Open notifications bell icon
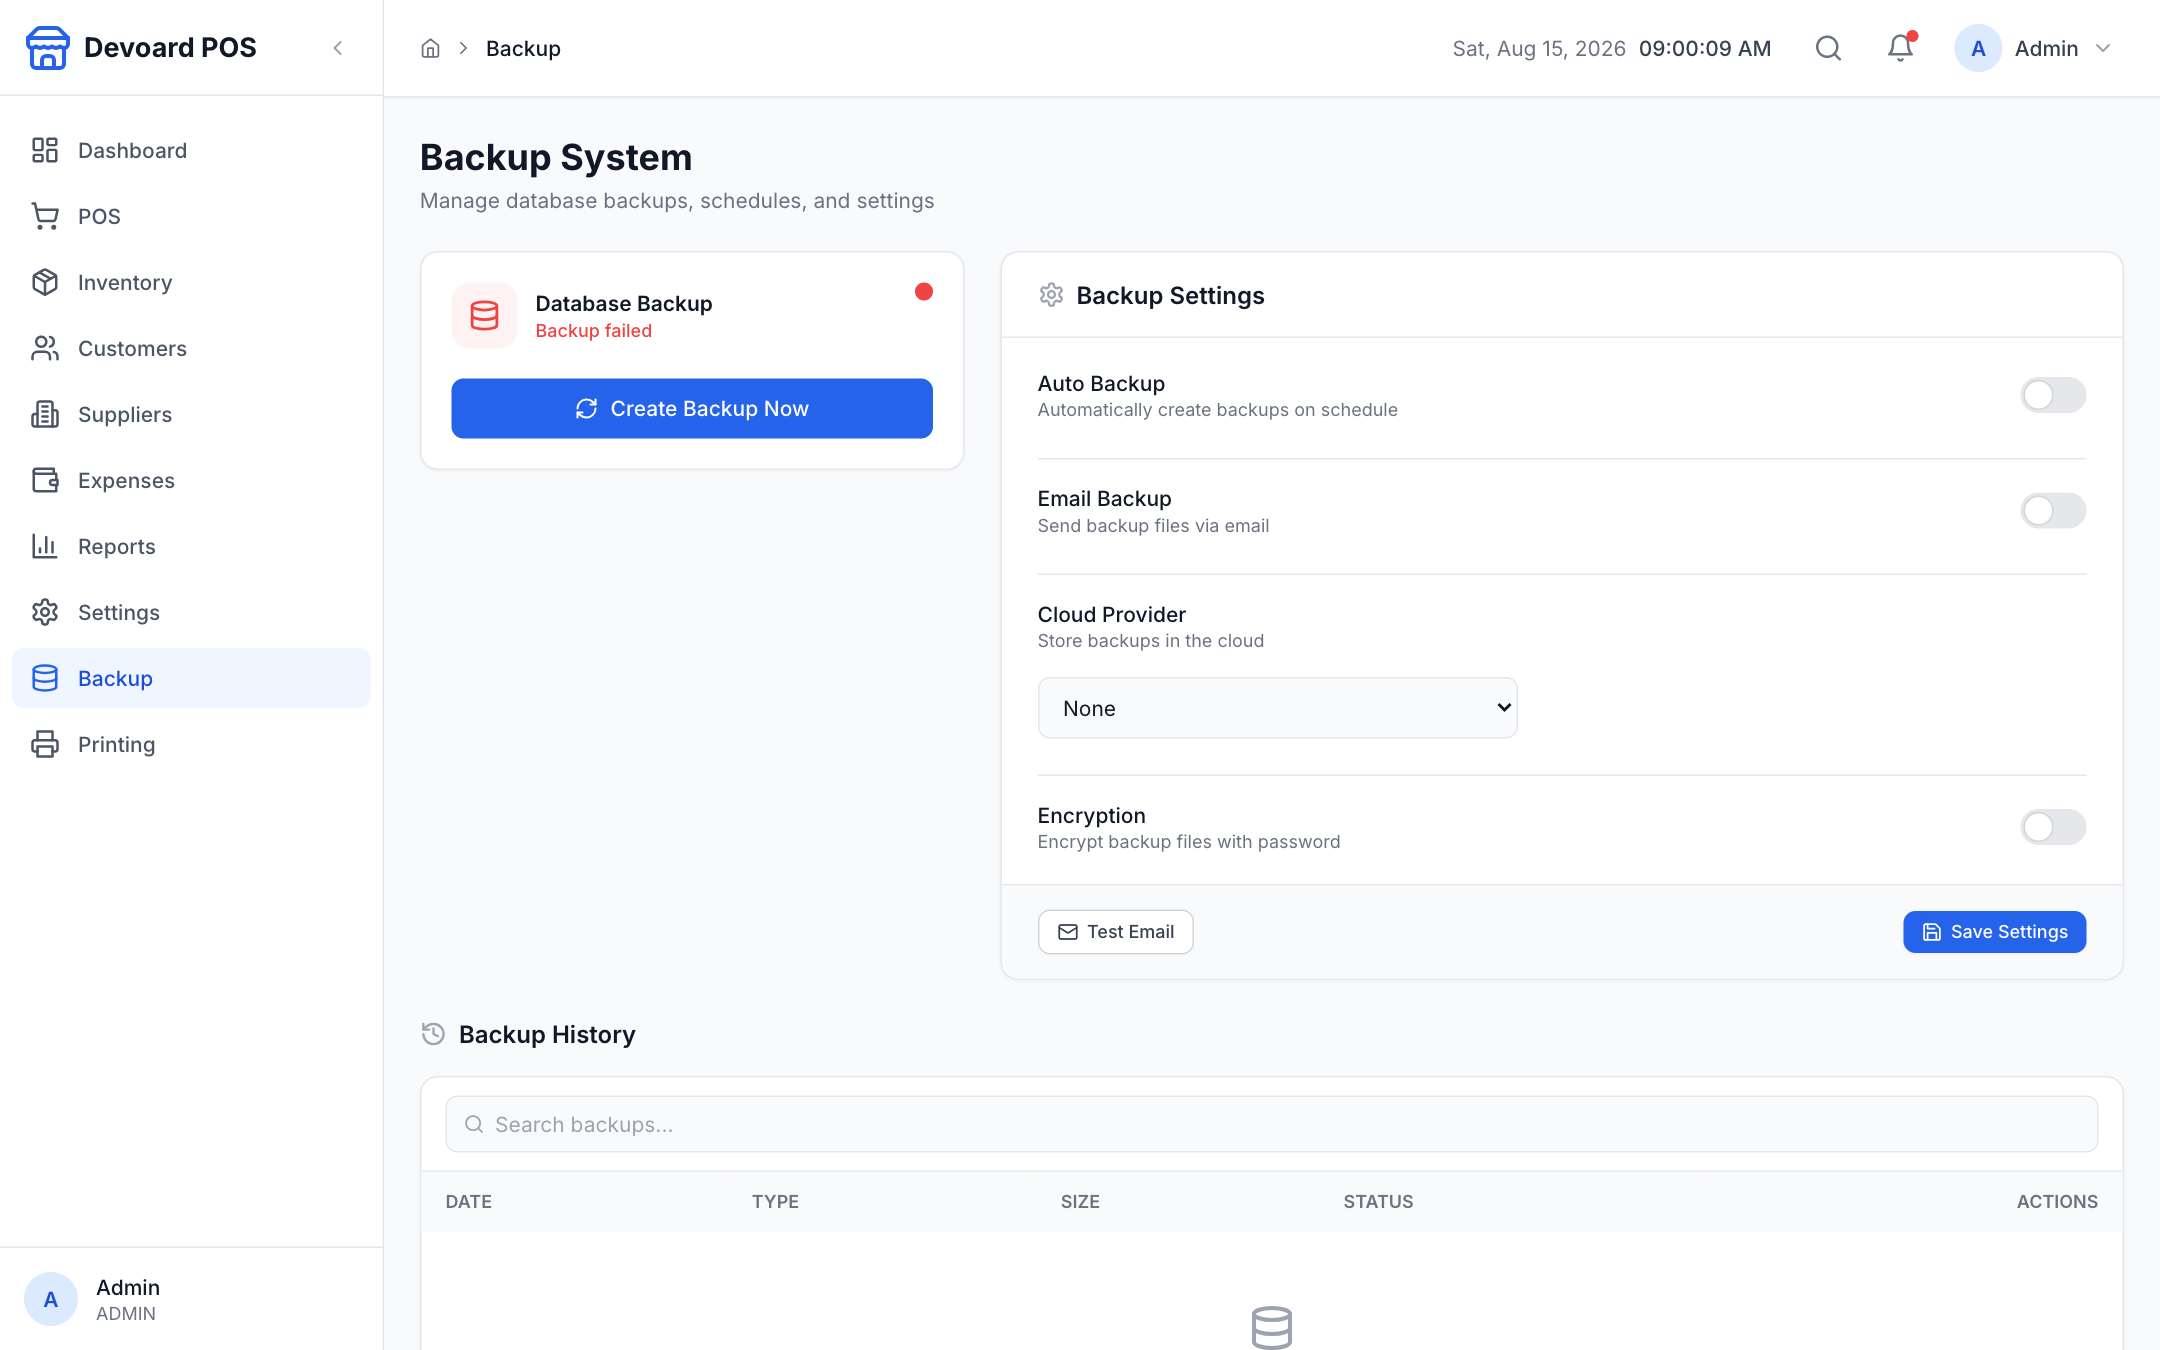Image resolution: width=2160 pixels, height=1350 pixels. click(x=1900, y=48)
